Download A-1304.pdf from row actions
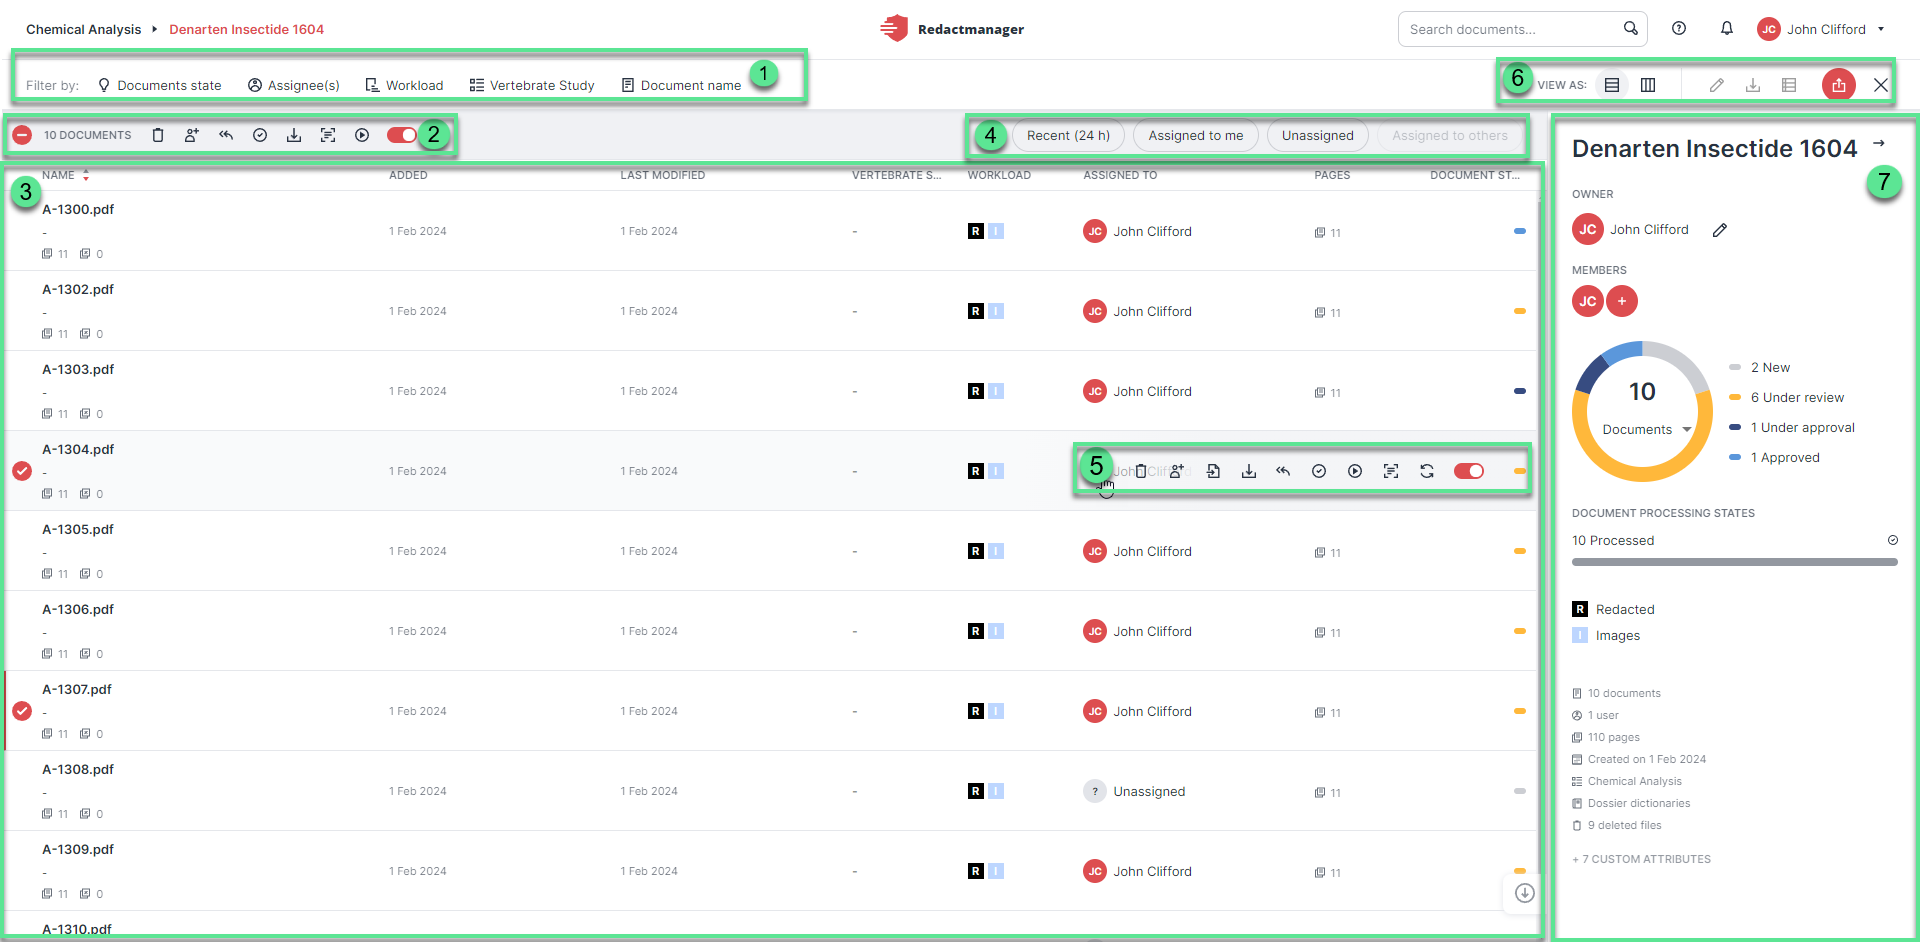Viewport: 1920px width, 942px height. pyautogui.click(x=1249, y=471)
